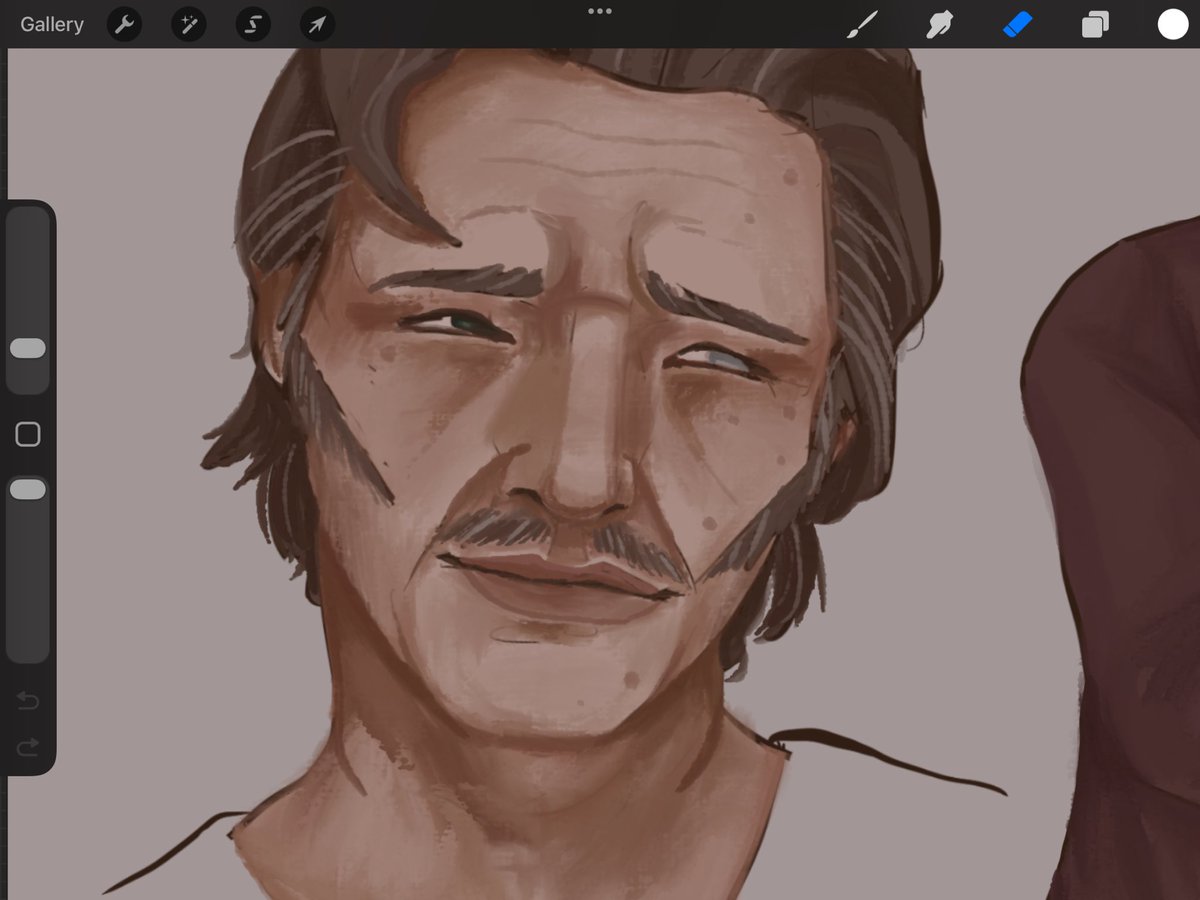Image resolution: width=1200 pixels, height=900 pixels.
Task: Open the Actions wrench menu
Action: 124,25
